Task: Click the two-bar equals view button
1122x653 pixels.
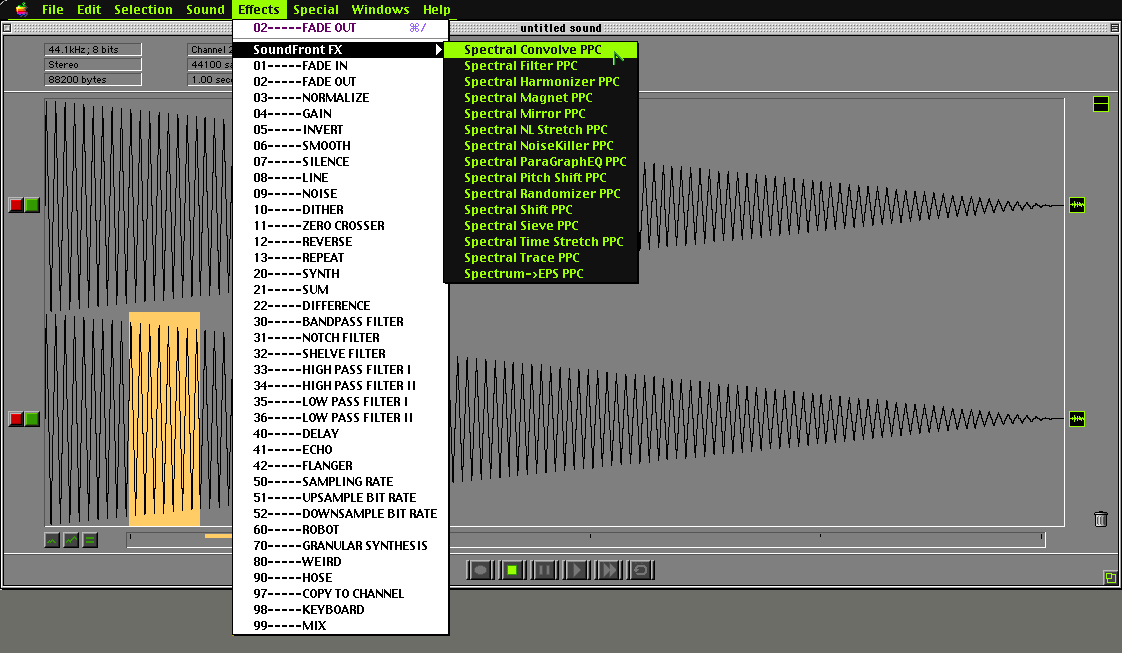Action: 90,540
